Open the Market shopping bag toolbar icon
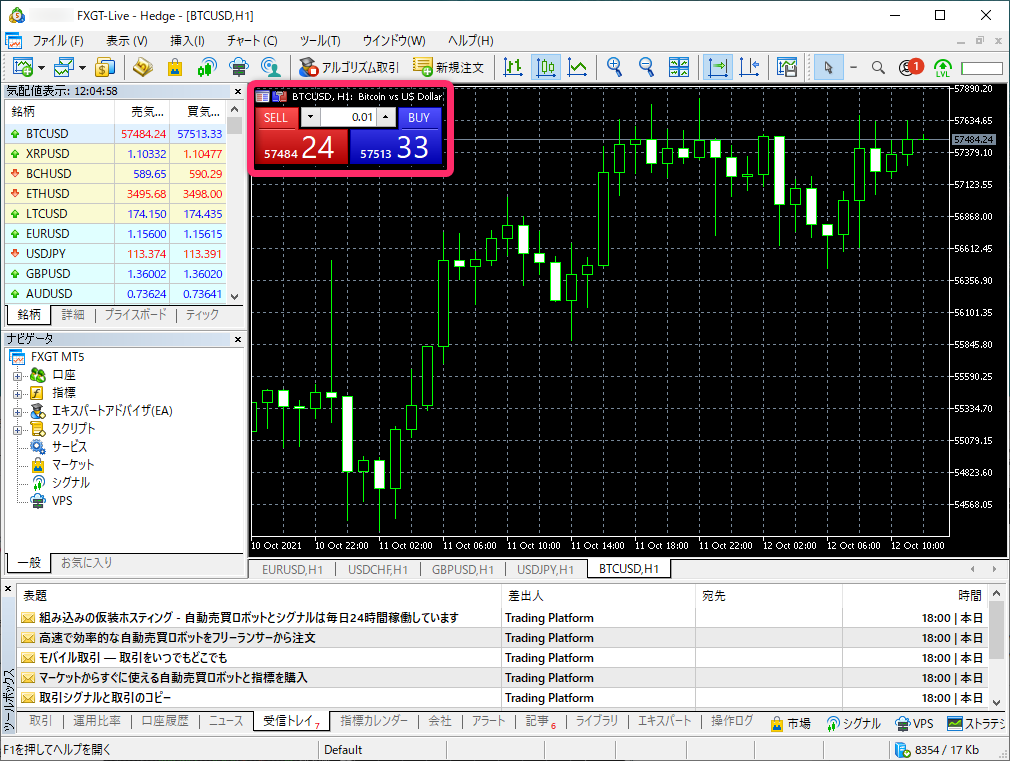Image resolution: width=1010 pixels, height=761 pixels. [x=175, y=67]
